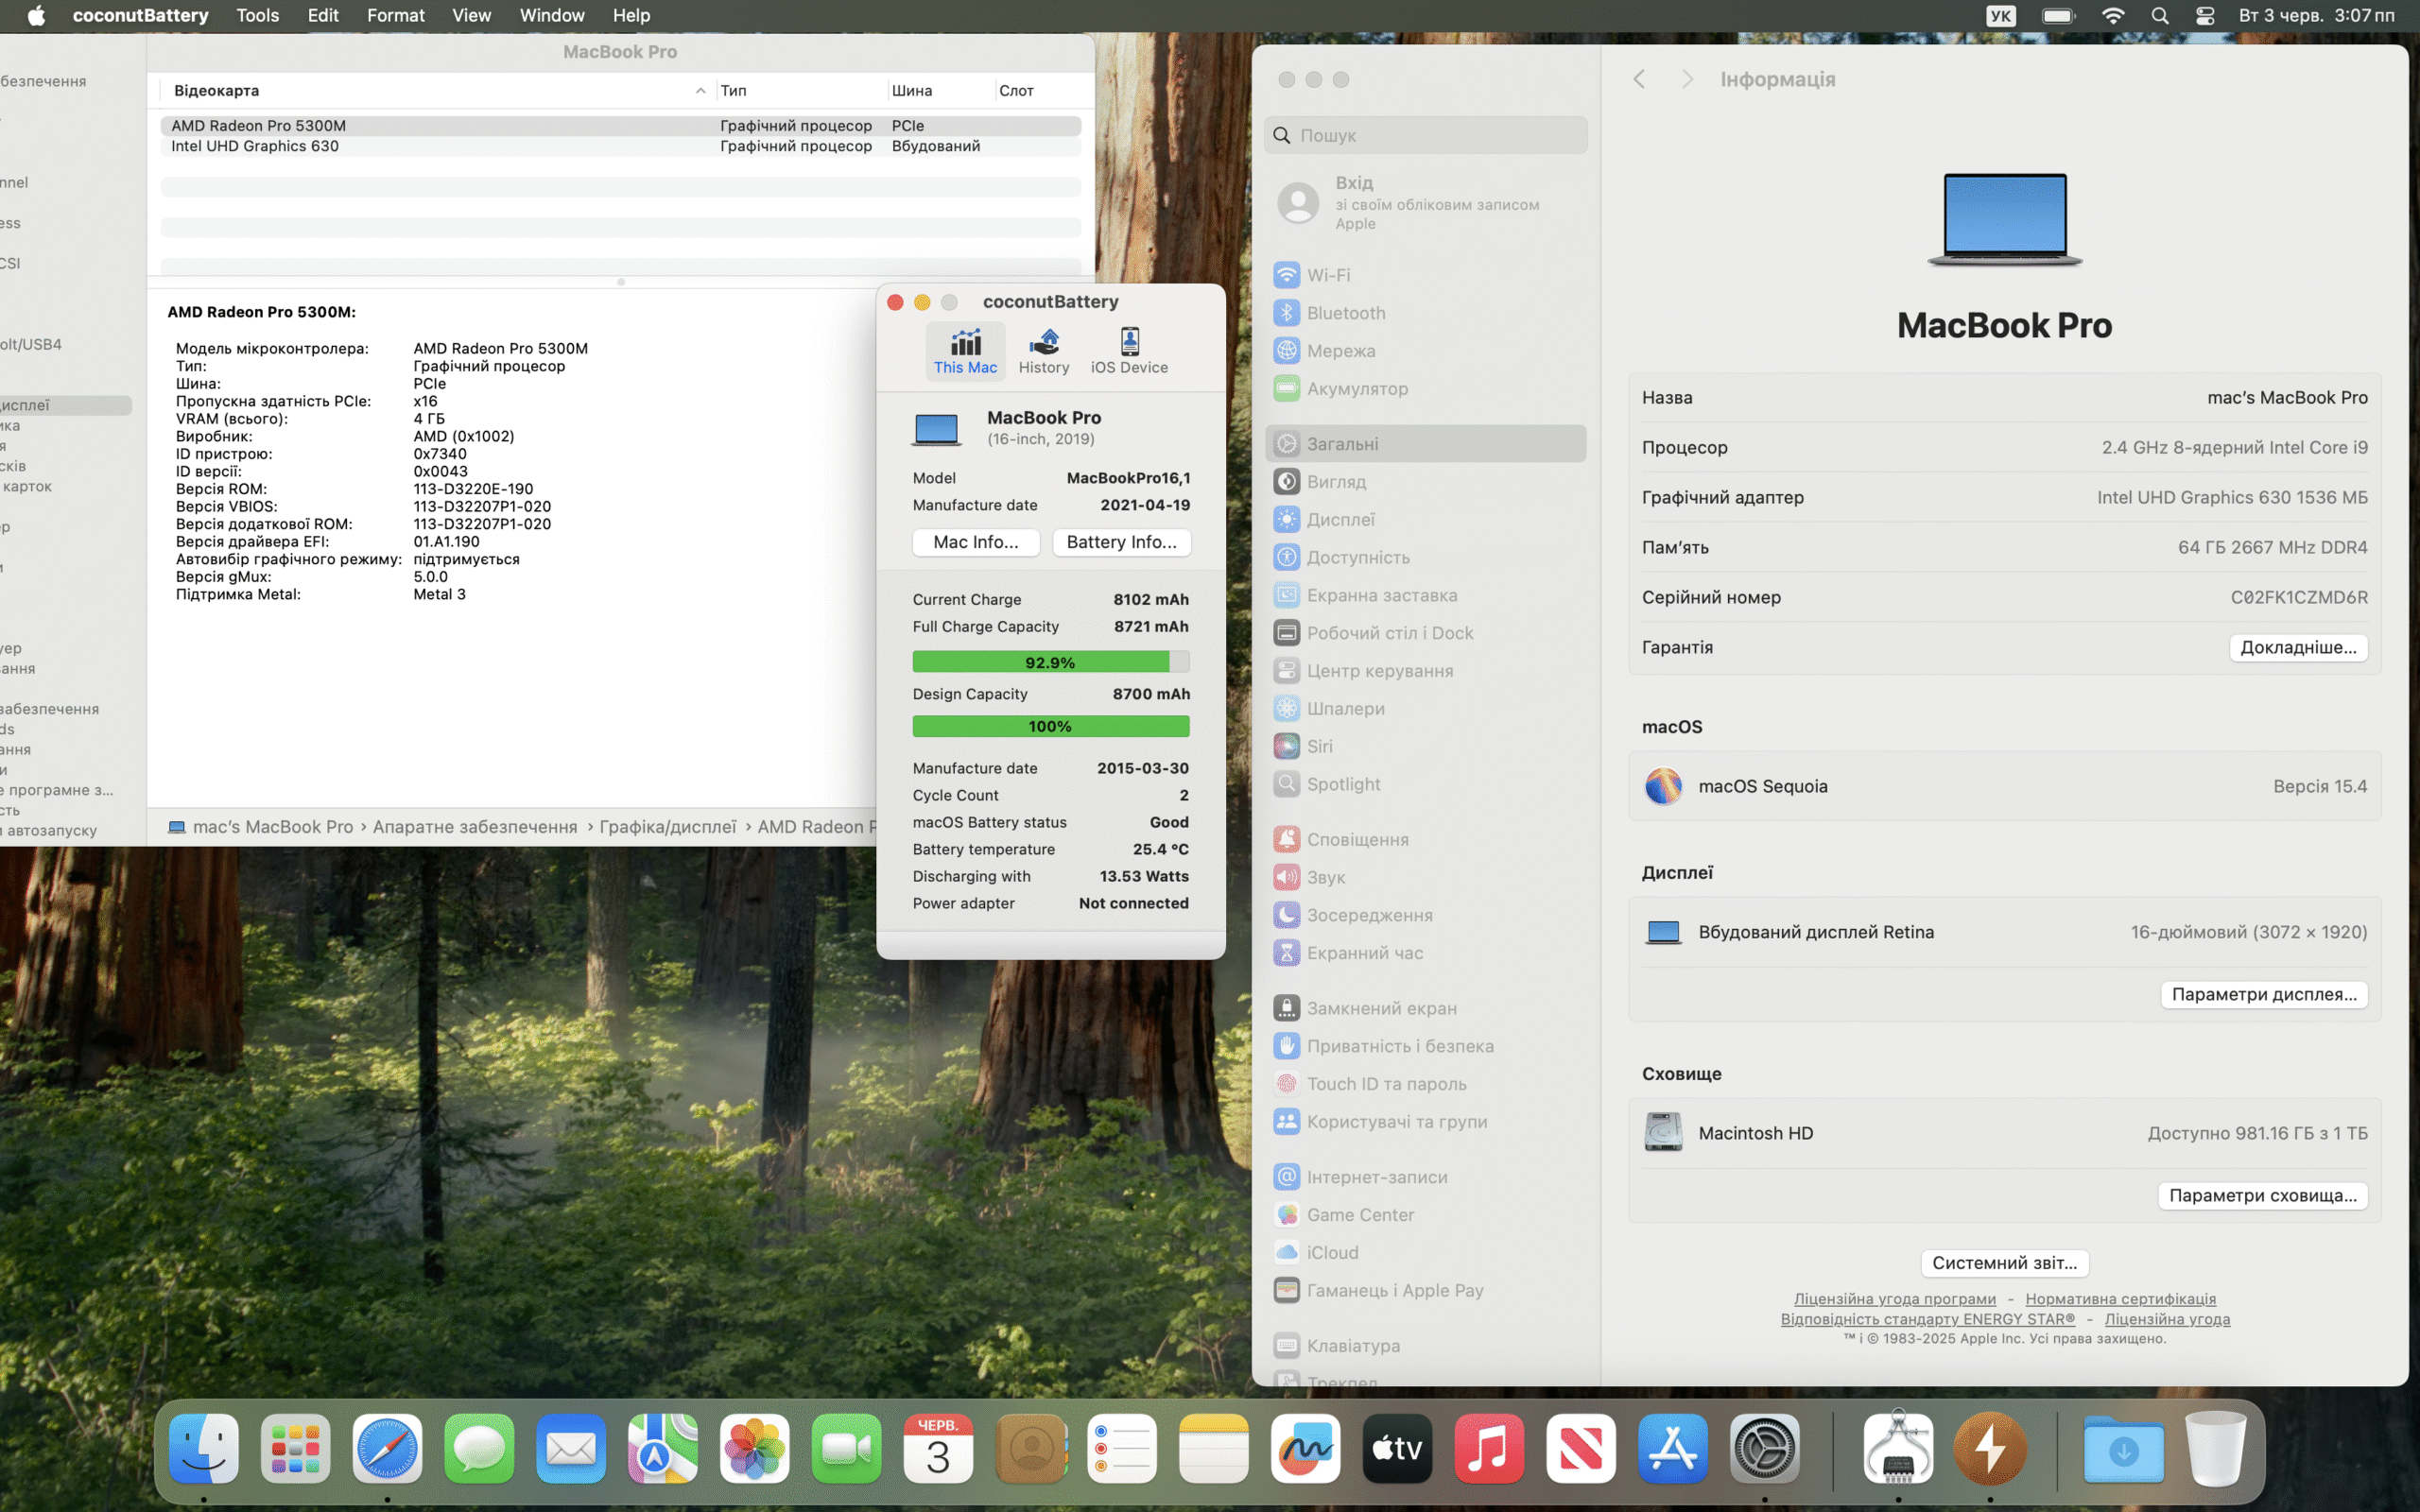Screen dimensions: 2420x1512
Task: Switch to the History tab in coconutBattery
Action: [x=1044, y=351]
